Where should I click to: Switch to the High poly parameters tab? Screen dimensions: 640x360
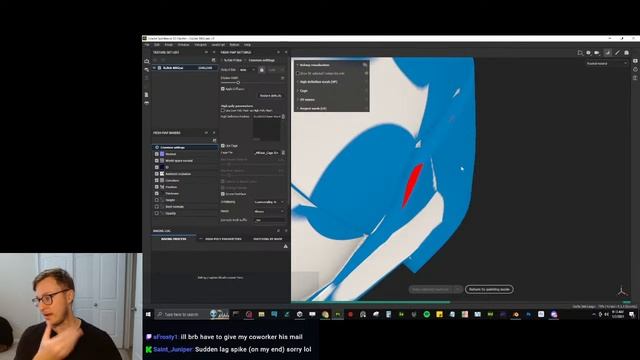[223, 239]
